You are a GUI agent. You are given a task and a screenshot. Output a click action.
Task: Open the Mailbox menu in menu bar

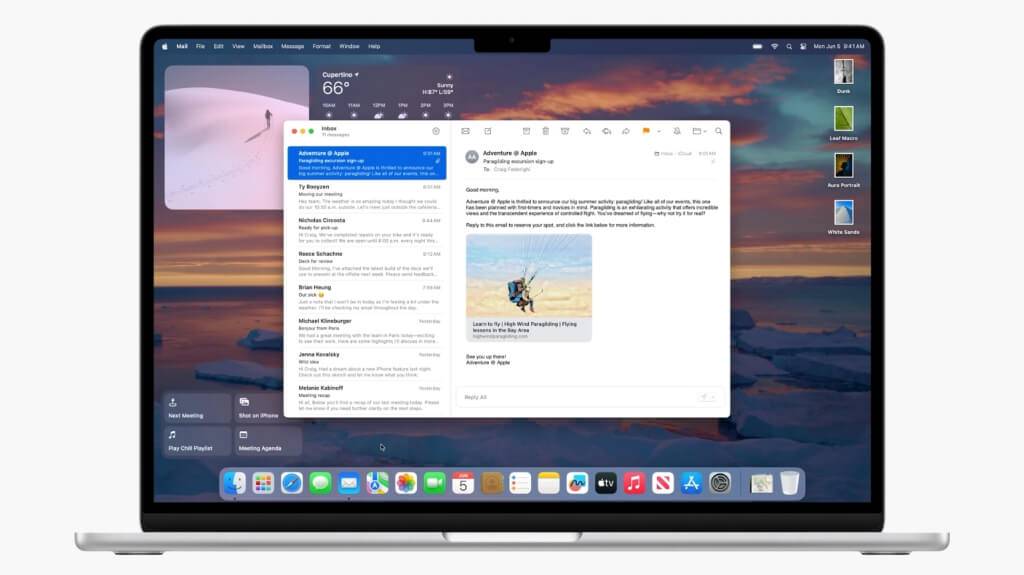(x=263, y=46)
